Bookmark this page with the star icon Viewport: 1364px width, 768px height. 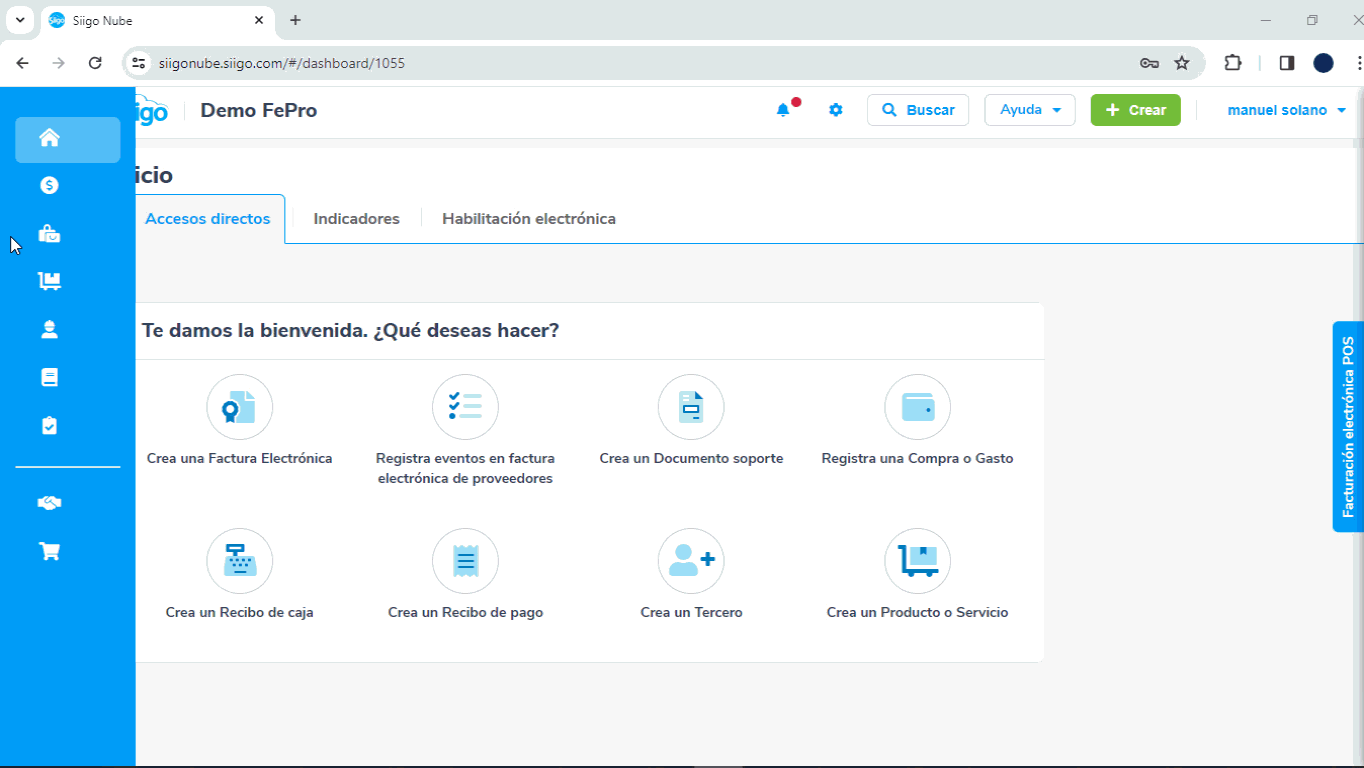[x=1182, y=63]
